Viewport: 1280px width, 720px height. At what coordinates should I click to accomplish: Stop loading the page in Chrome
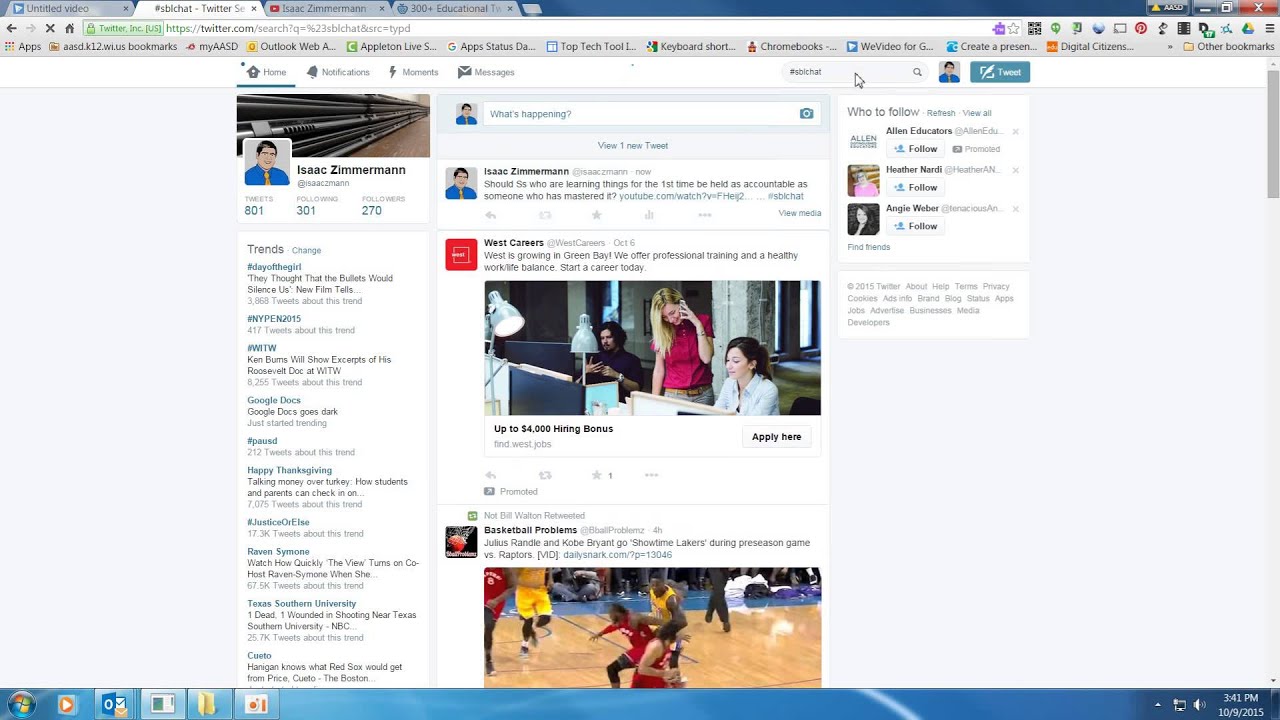pos(49,29)
